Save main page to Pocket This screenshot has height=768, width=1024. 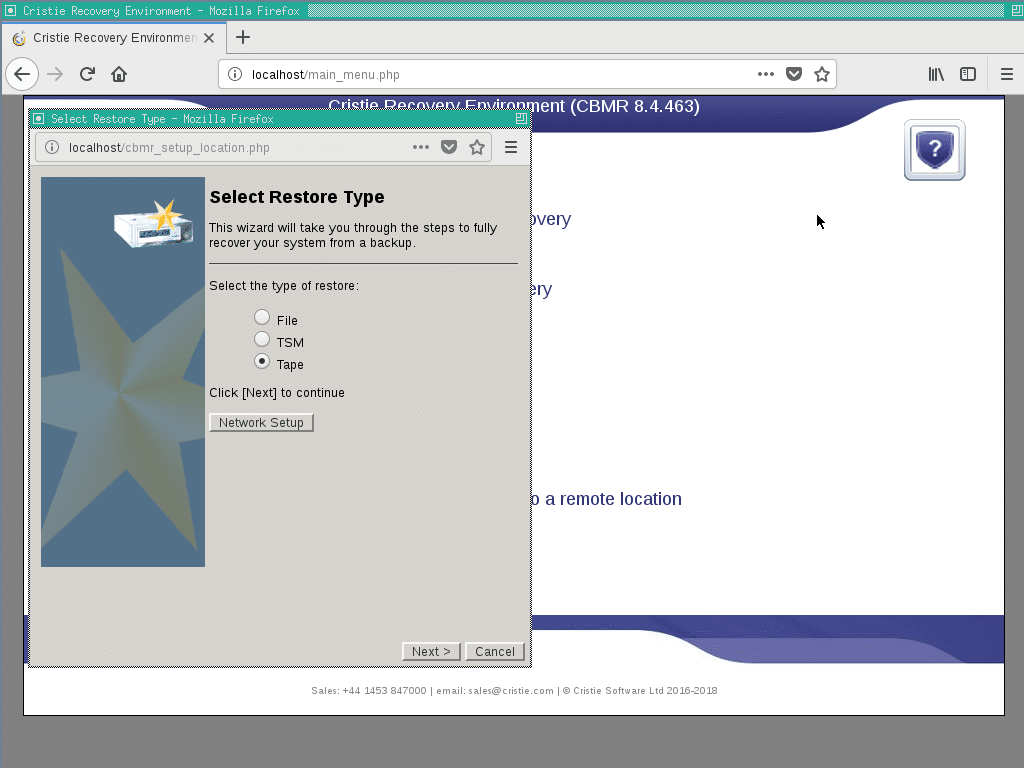793,74
